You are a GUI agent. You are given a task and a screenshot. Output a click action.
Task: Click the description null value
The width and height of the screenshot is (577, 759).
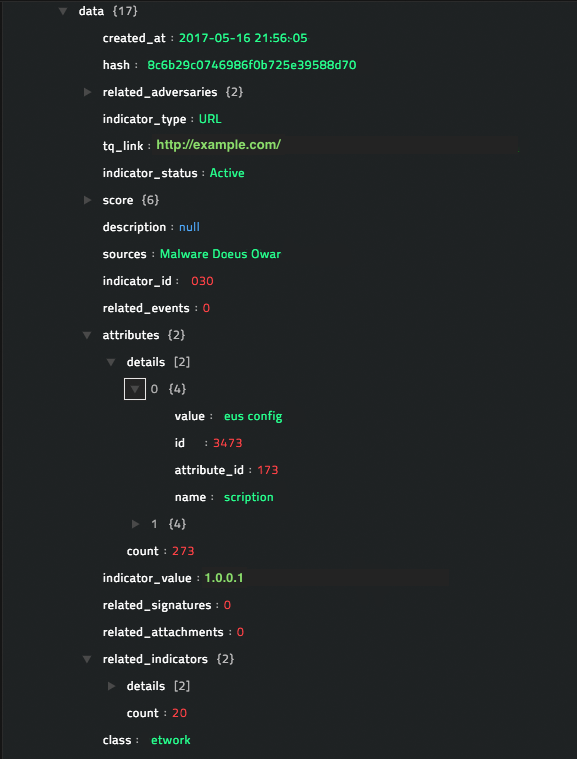189,227
